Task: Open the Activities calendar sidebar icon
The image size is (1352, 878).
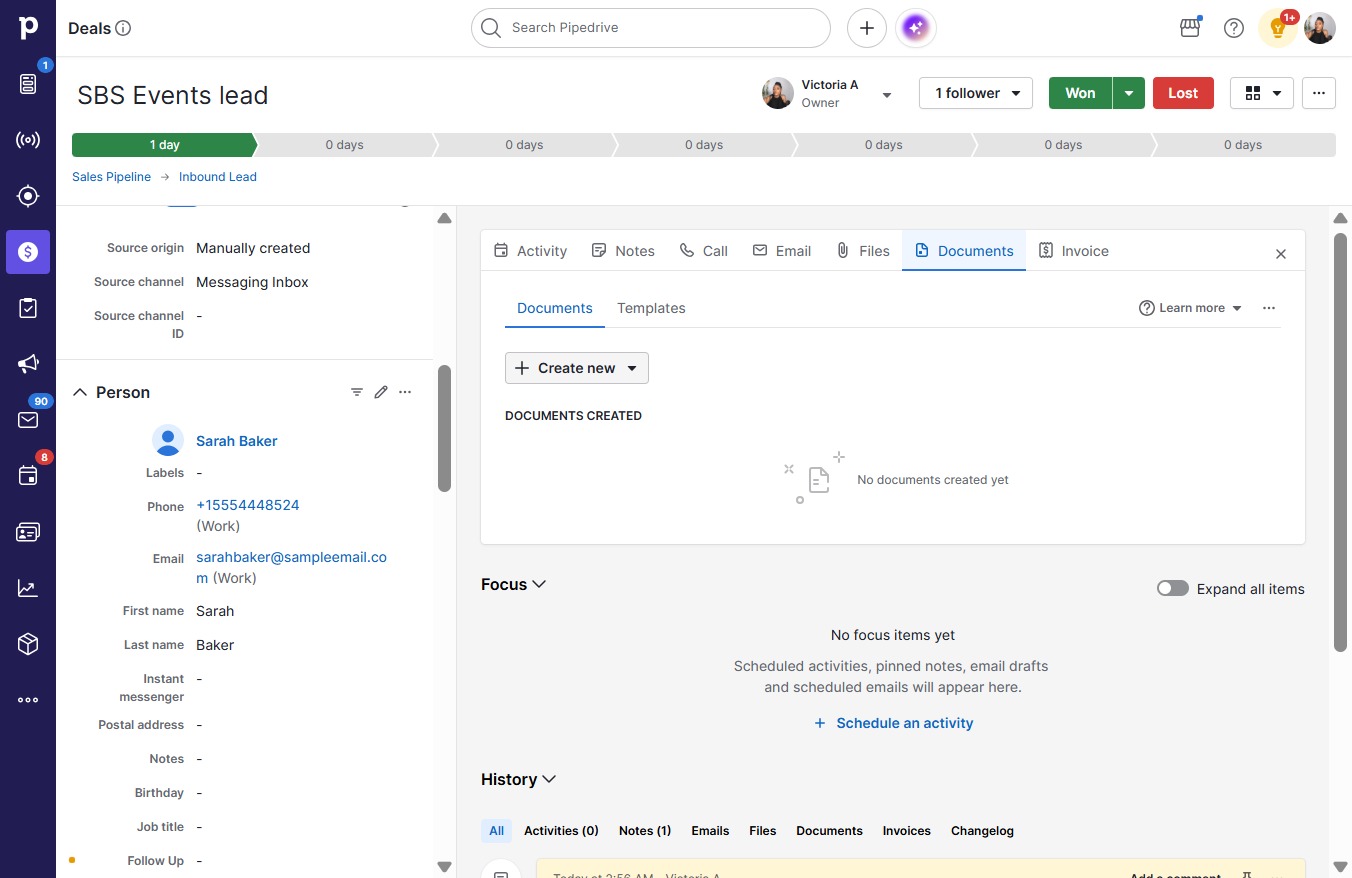Action: 28,476
